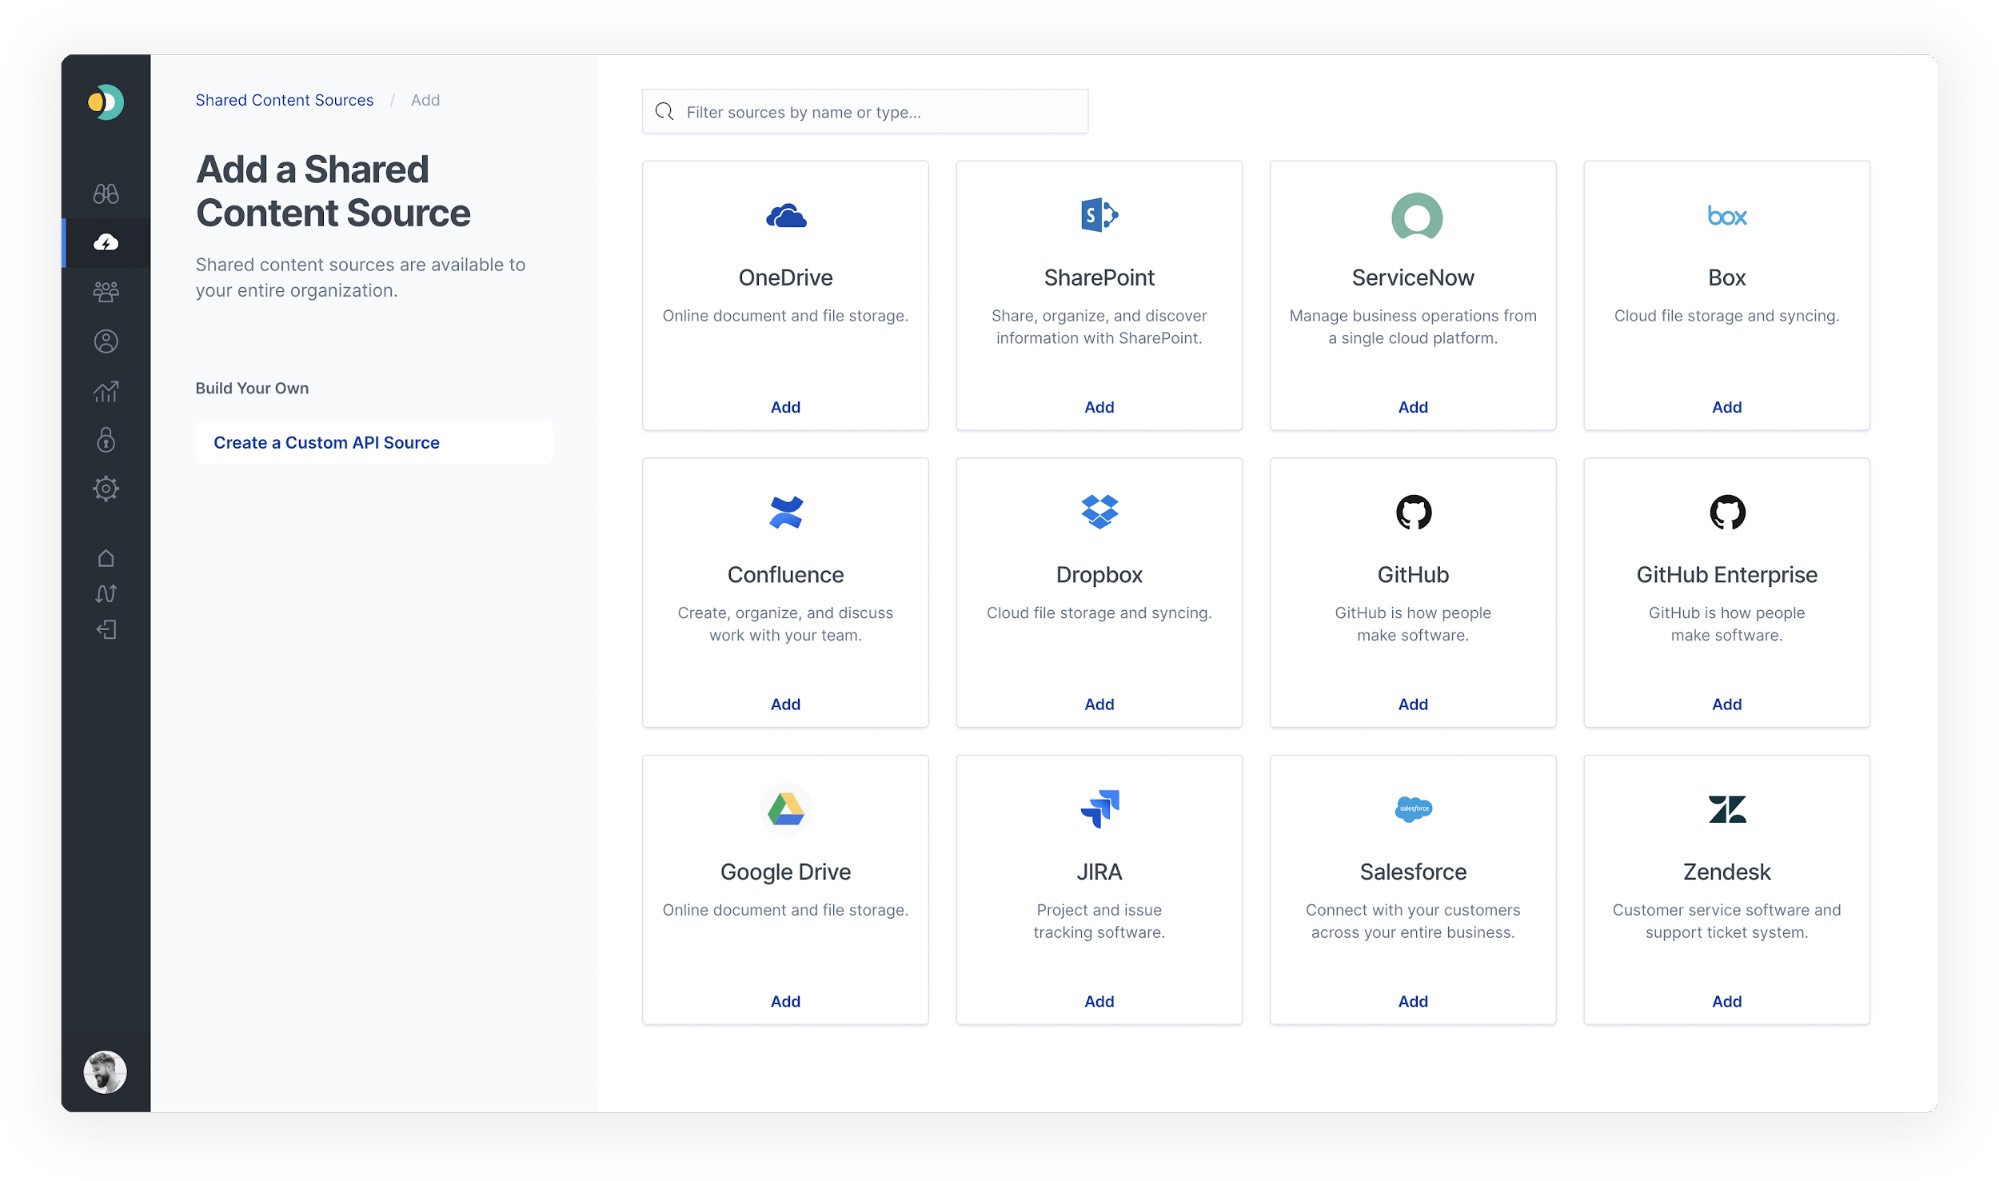Click the 'Build Your Own' heading
Viewport: 1999px width, 1181px height.
tap(252, 388)
